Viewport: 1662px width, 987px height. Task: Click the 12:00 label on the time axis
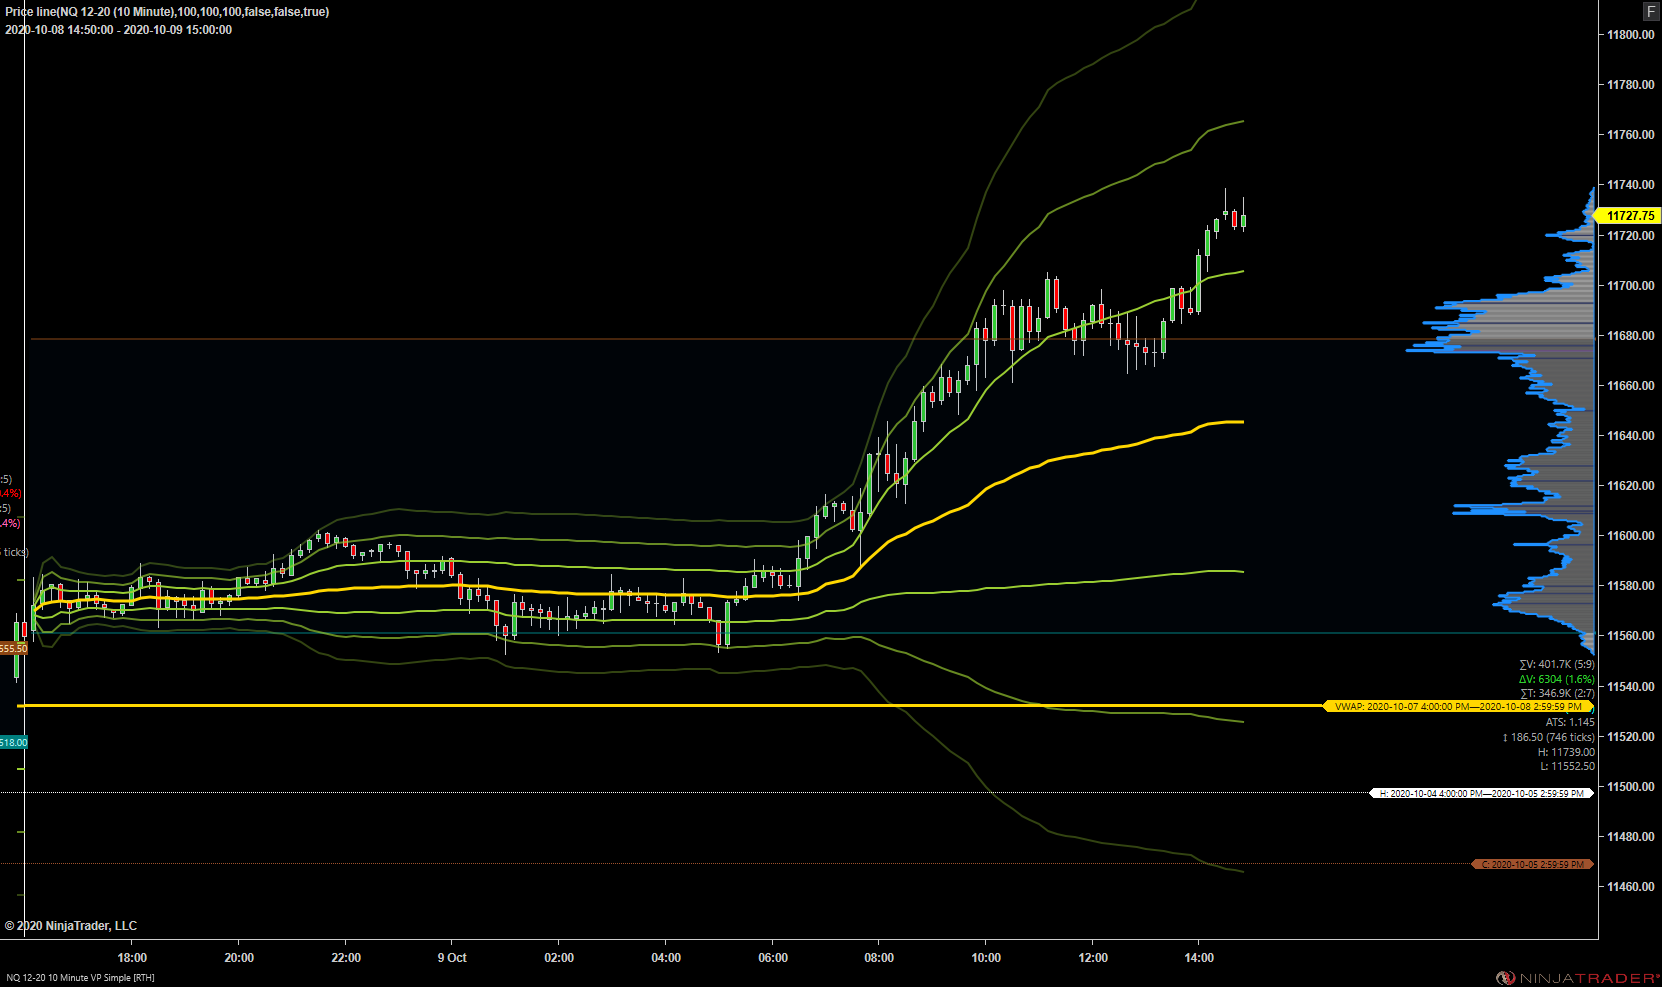click(x=1093, y=958)
